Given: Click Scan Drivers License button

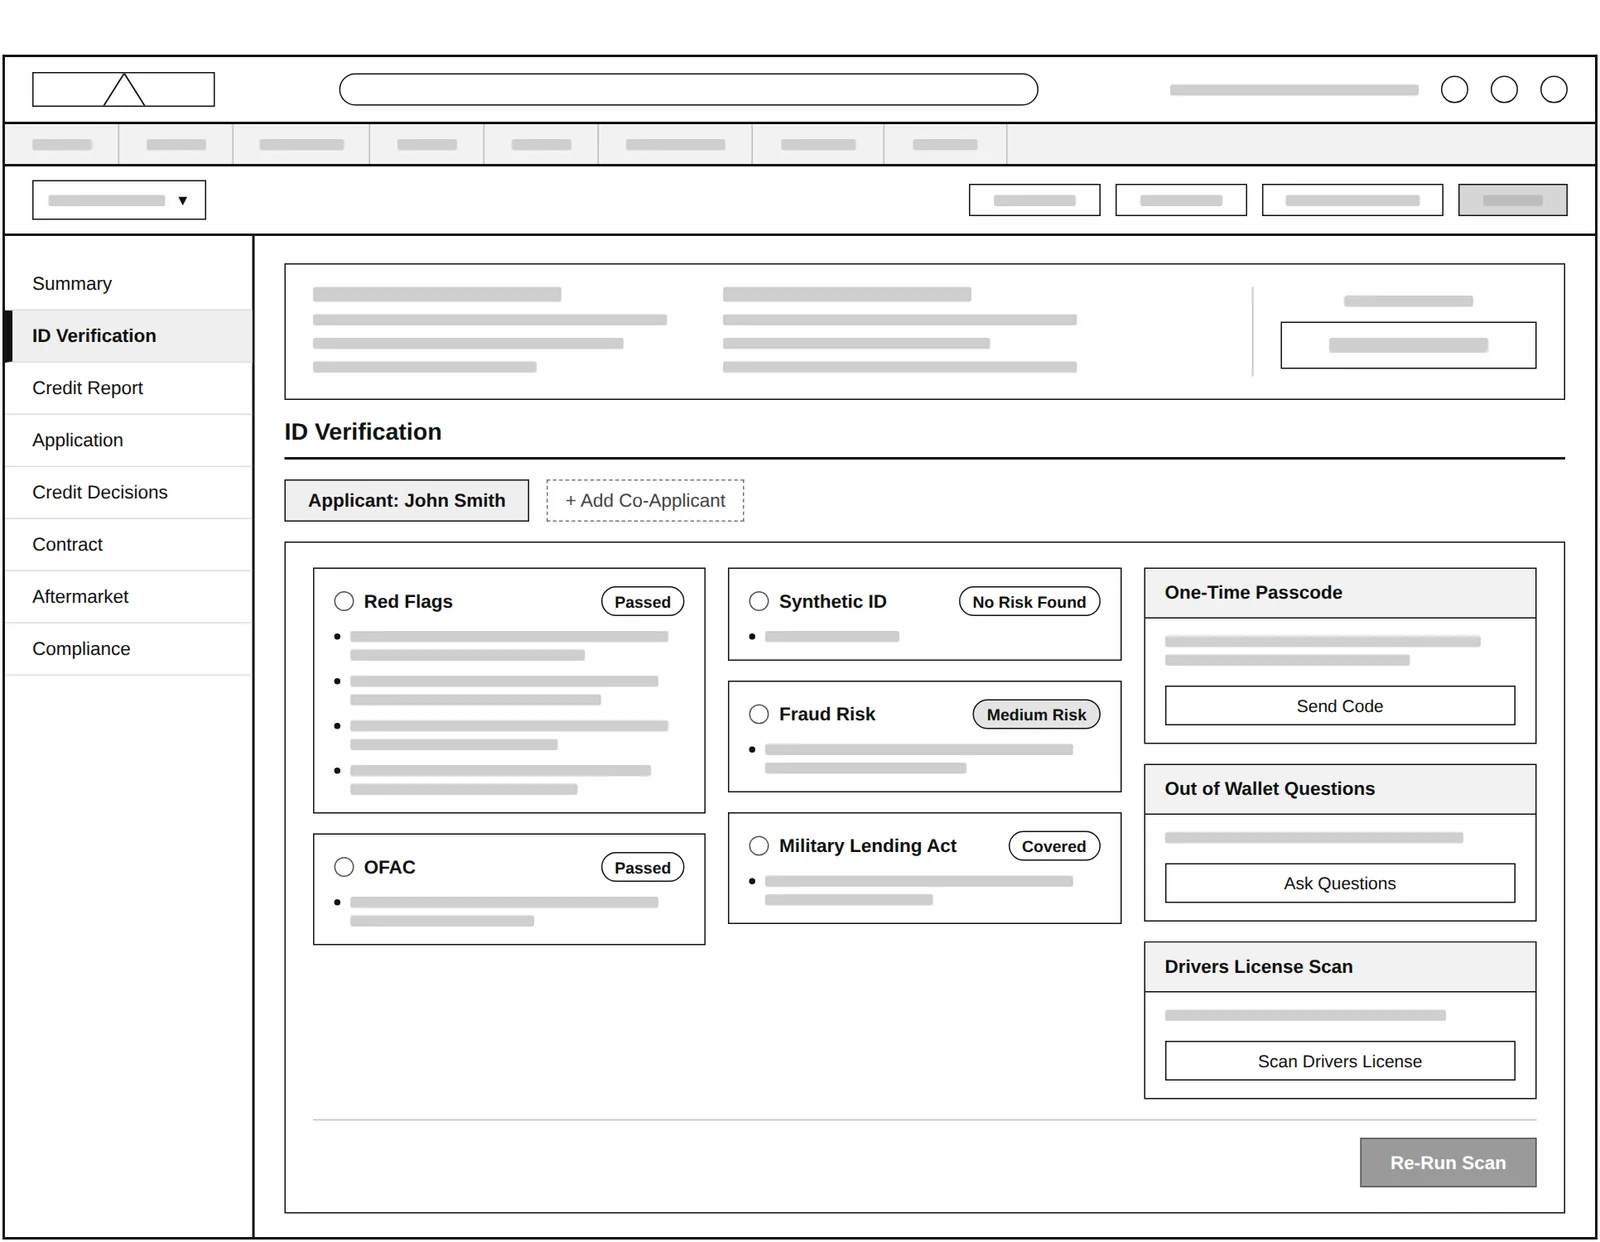Looking at the screenshot, I should click(1340, 1061).
